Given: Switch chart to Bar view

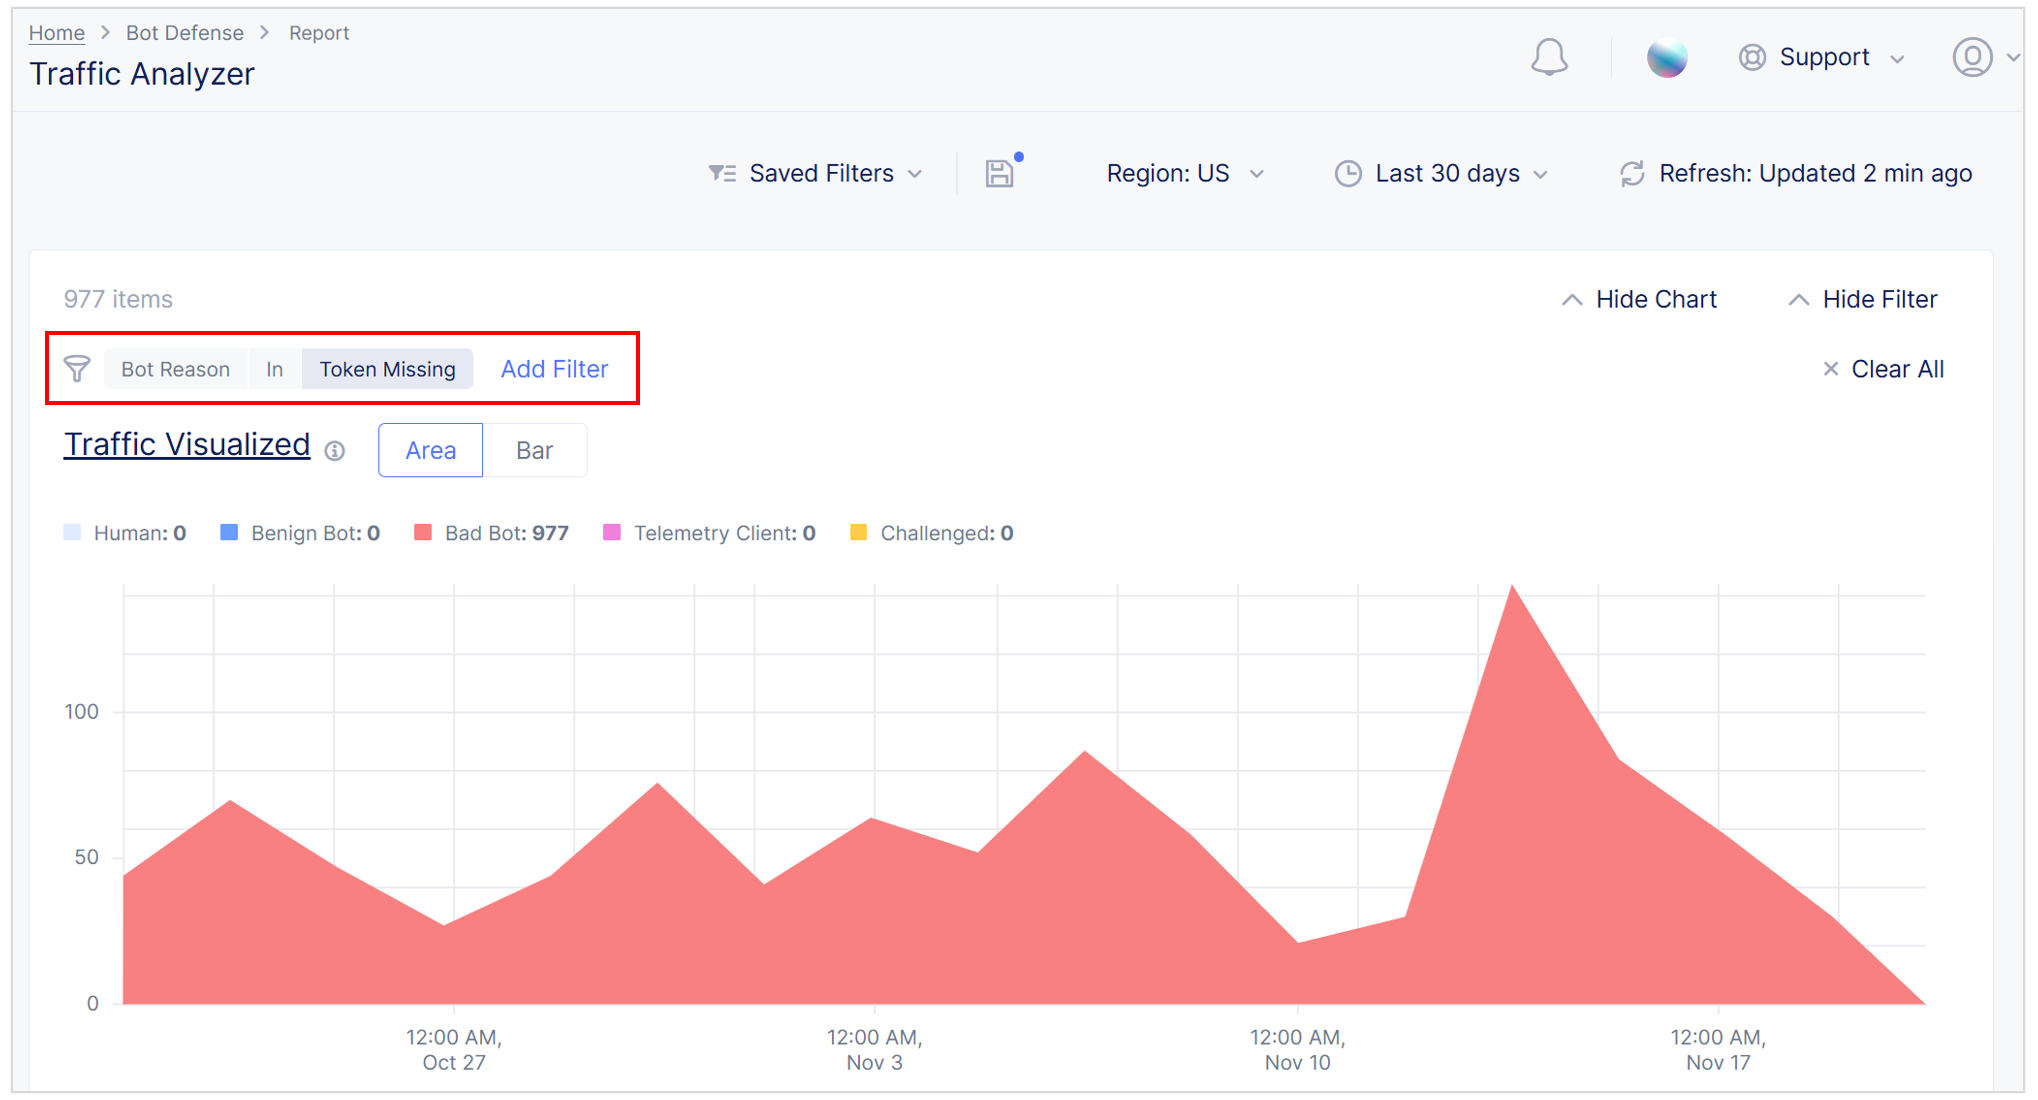Looking at the screenshot, I should point(535,450).
